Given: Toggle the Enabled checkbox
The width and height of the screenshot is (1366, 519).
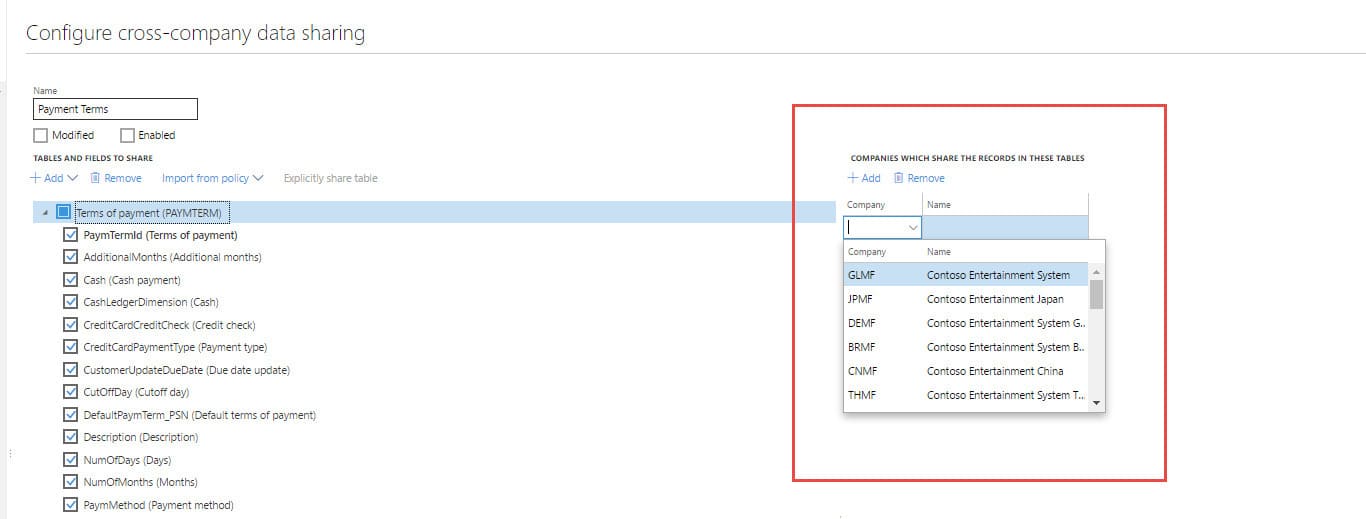Looking at the screenshot, I should click(127, 135).
